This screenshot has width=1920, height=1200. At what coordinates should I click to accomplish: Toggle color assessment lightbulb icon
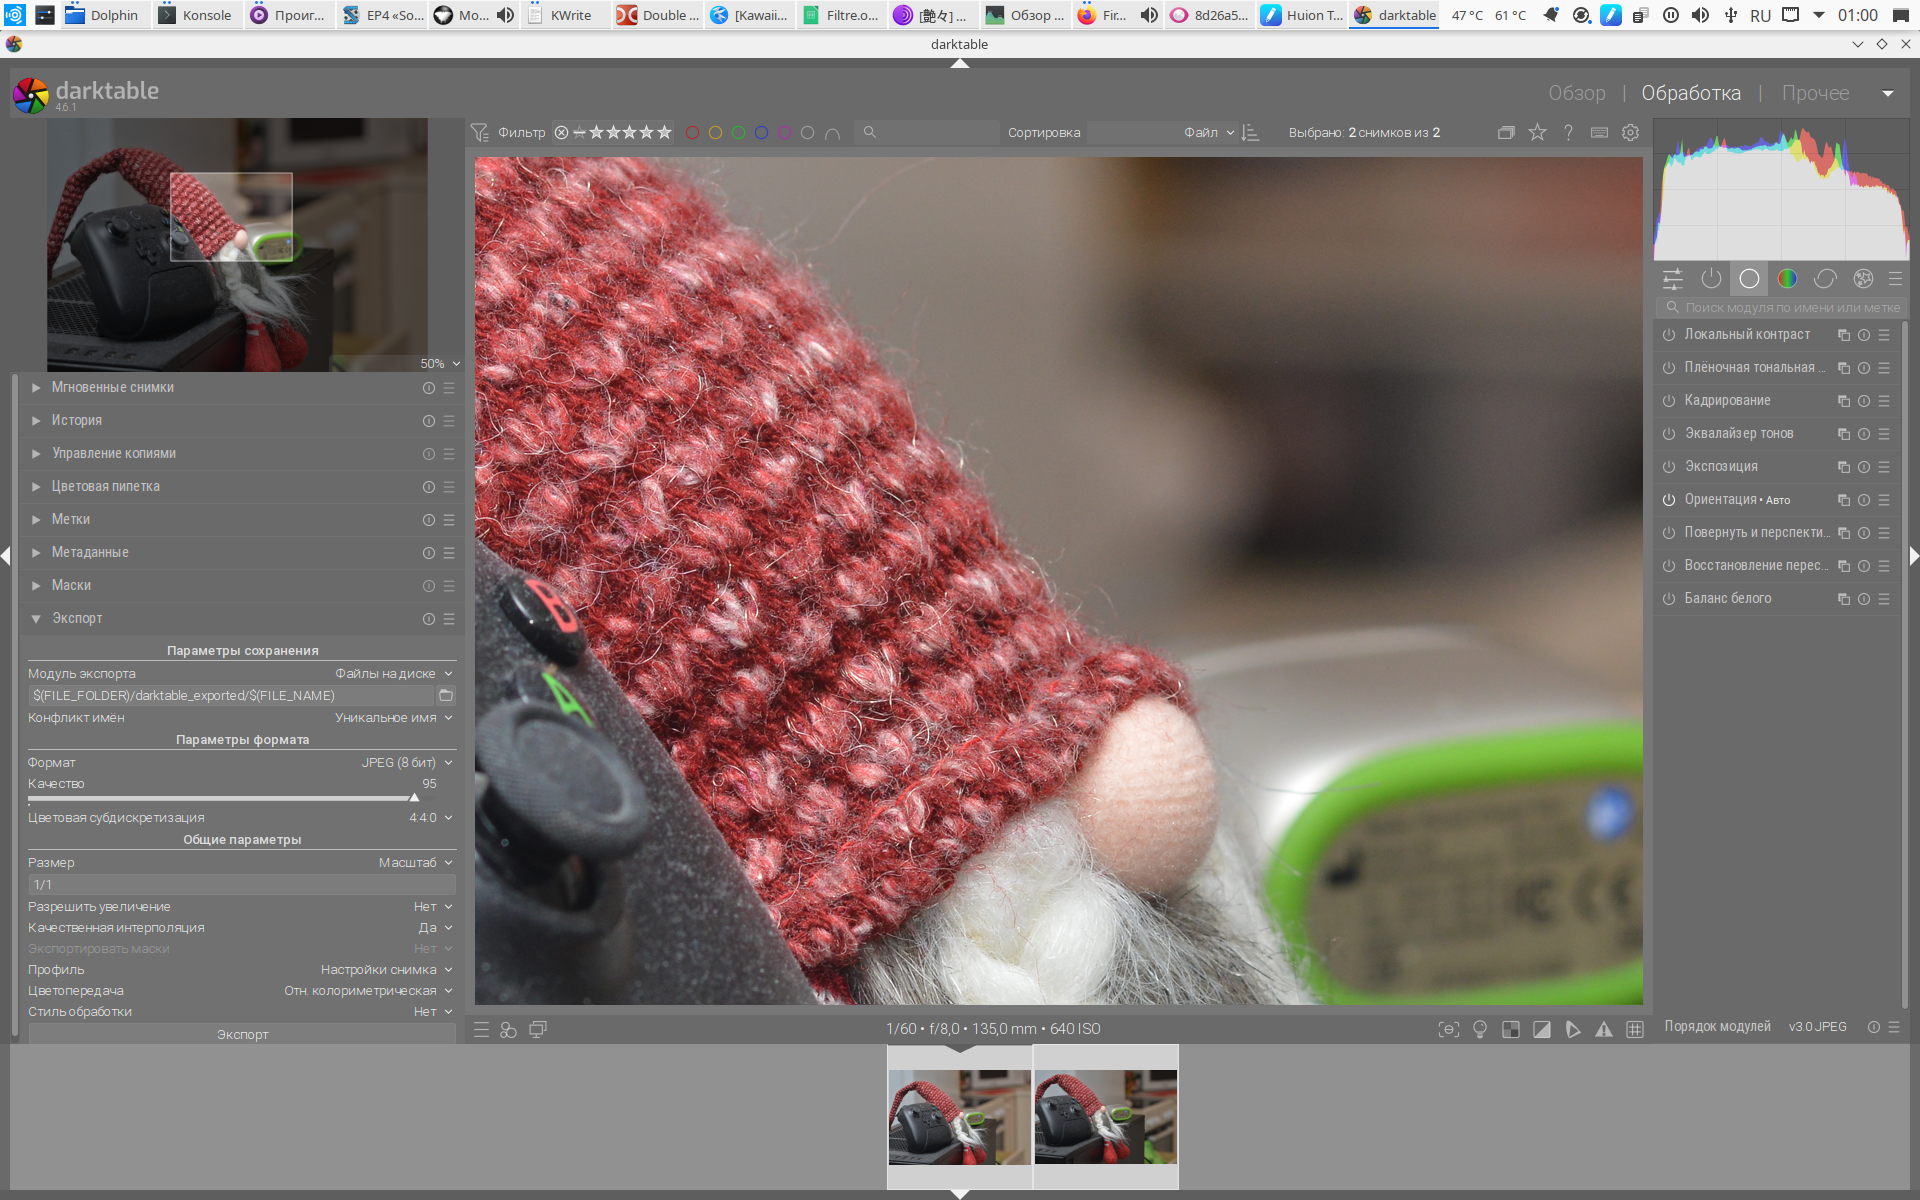pos(1480,1029)
